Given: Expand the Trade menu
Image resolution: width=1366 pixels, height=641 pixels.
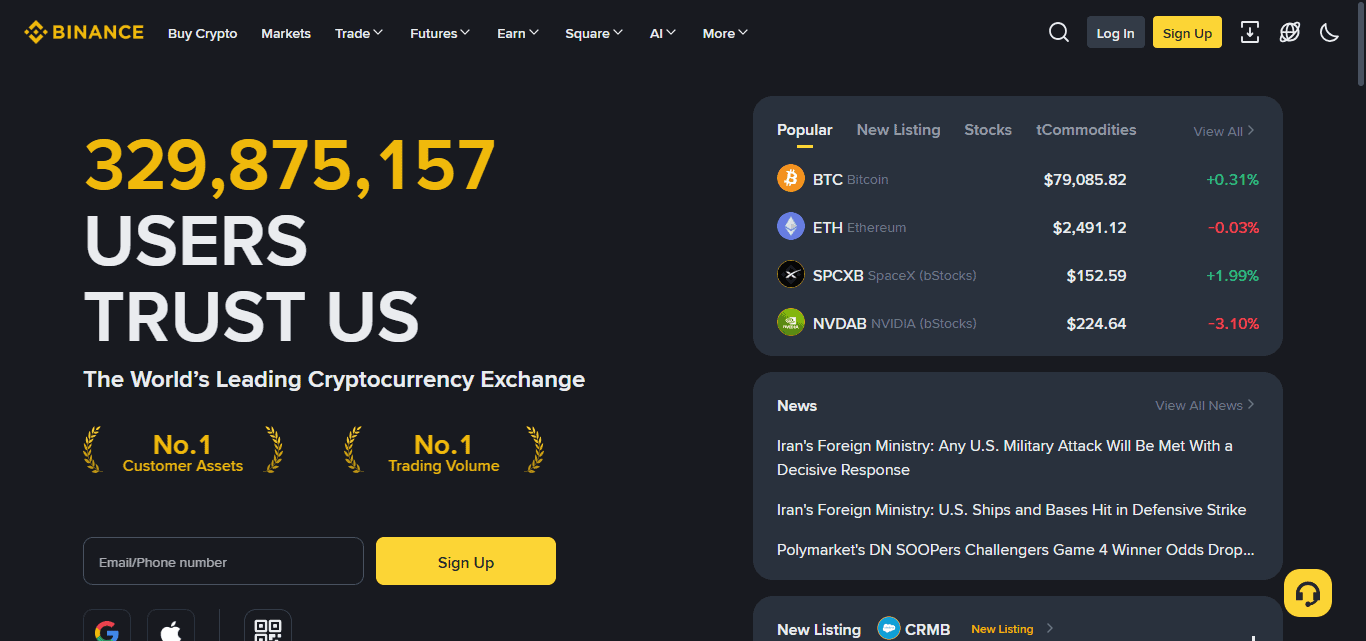Looking at the screenshot, I should 359,33.
